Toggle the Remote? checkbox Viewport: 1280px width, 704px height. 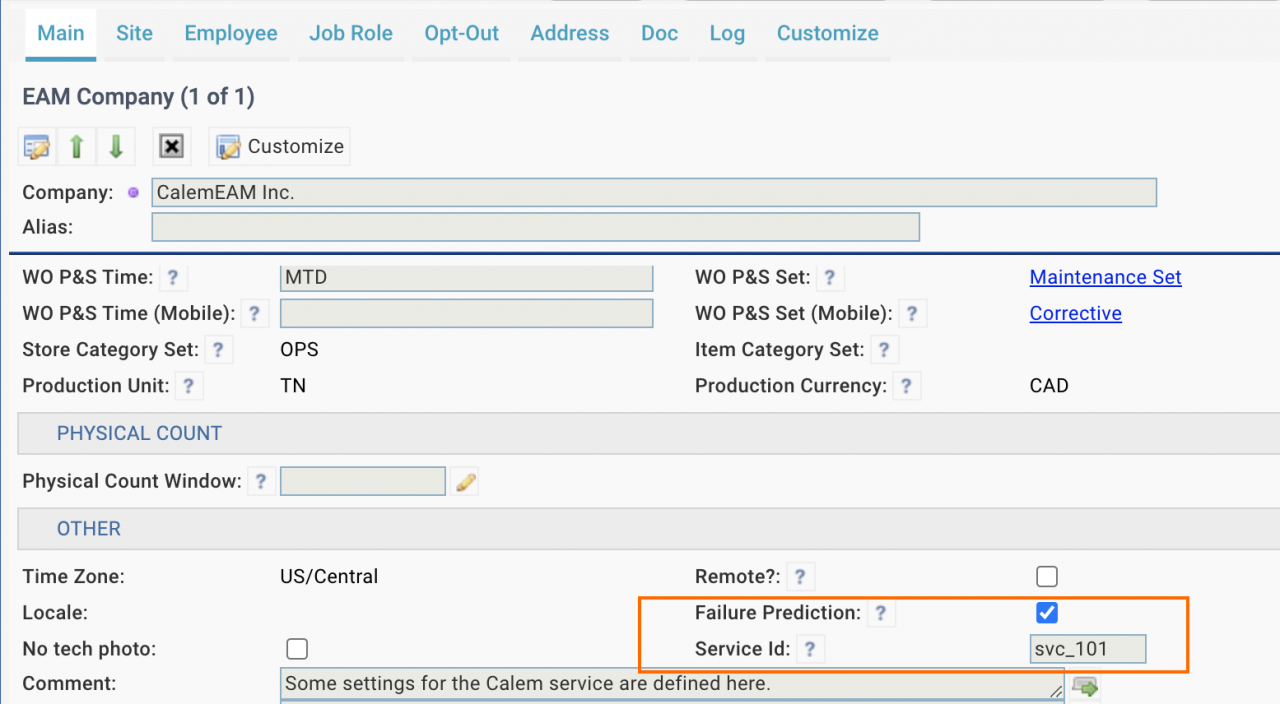1047,577
